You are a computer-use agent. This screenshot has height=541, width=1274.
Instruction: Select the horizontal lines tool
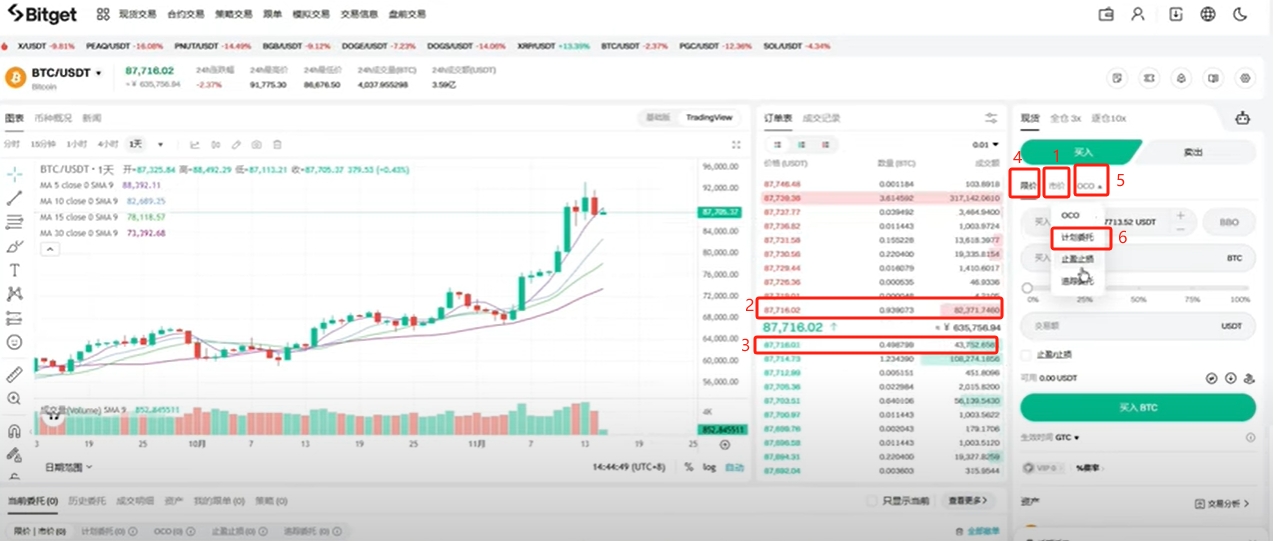pyautogui.click(x=14, y=221)
